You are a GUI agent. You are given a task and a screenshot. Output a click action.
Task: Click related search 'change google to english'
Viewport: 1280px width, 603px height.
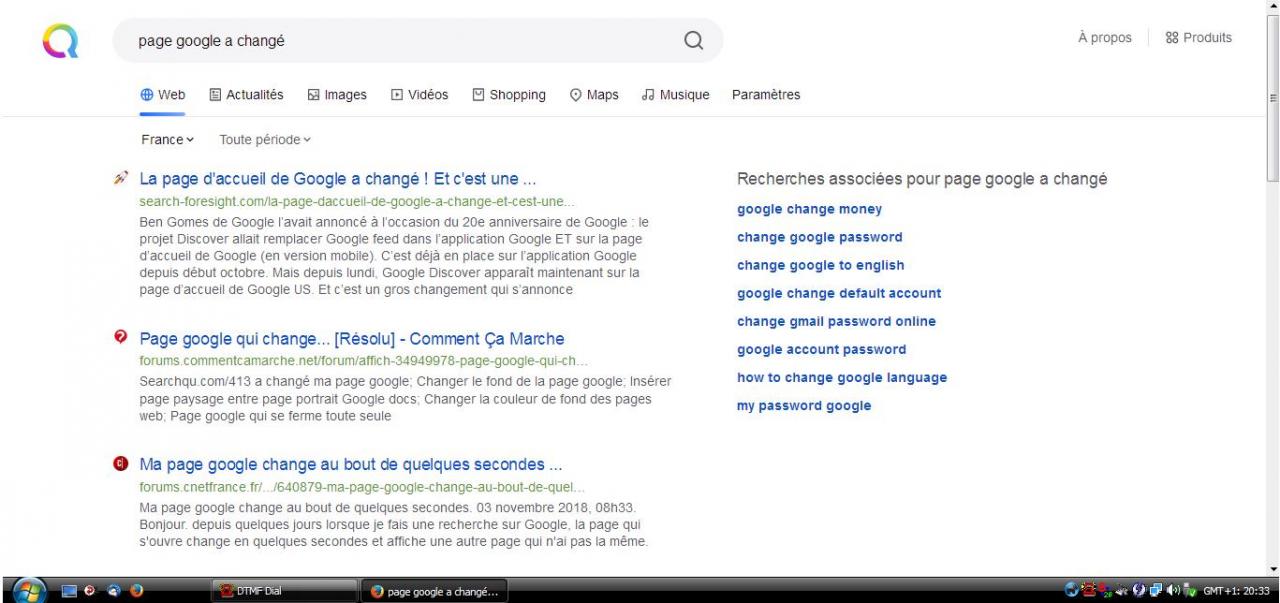click(820, 266)
